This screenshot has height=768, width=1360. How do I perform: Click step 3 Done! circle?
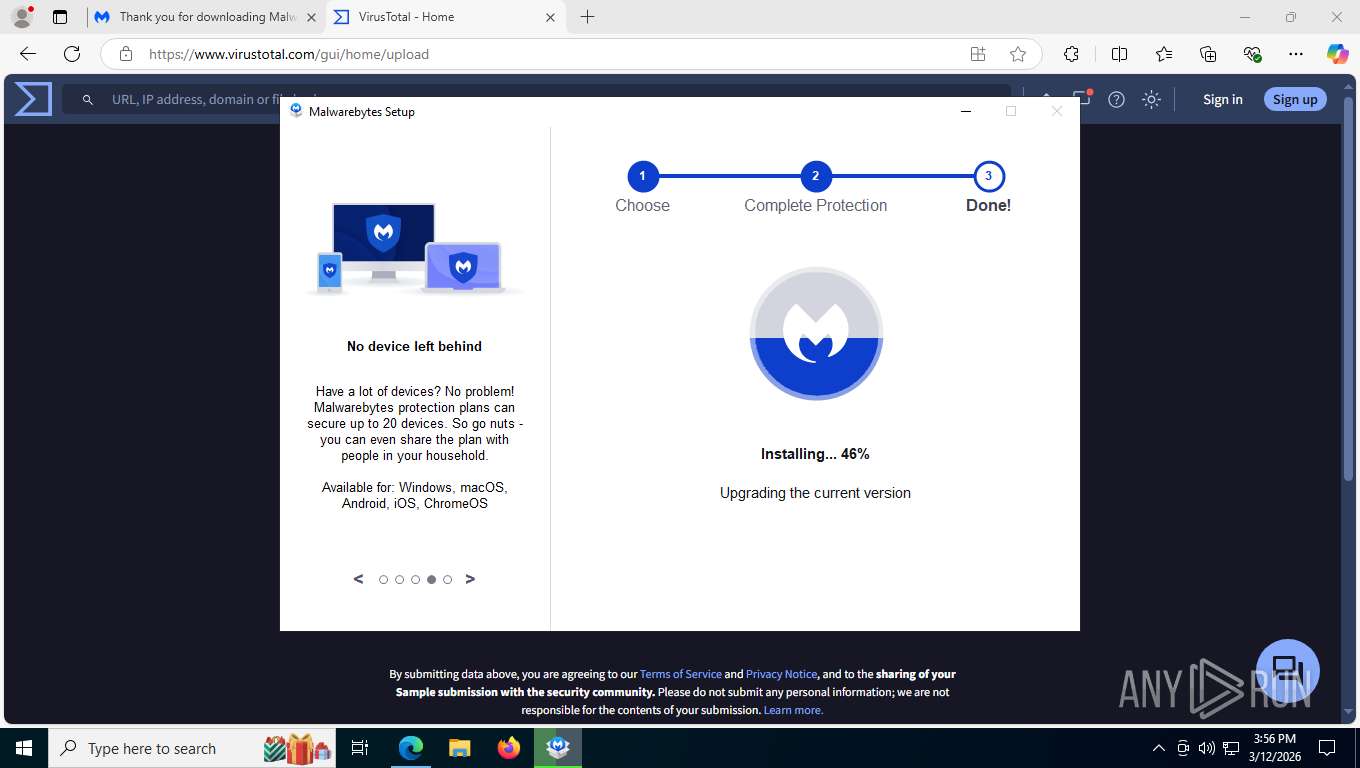[989, 176]
